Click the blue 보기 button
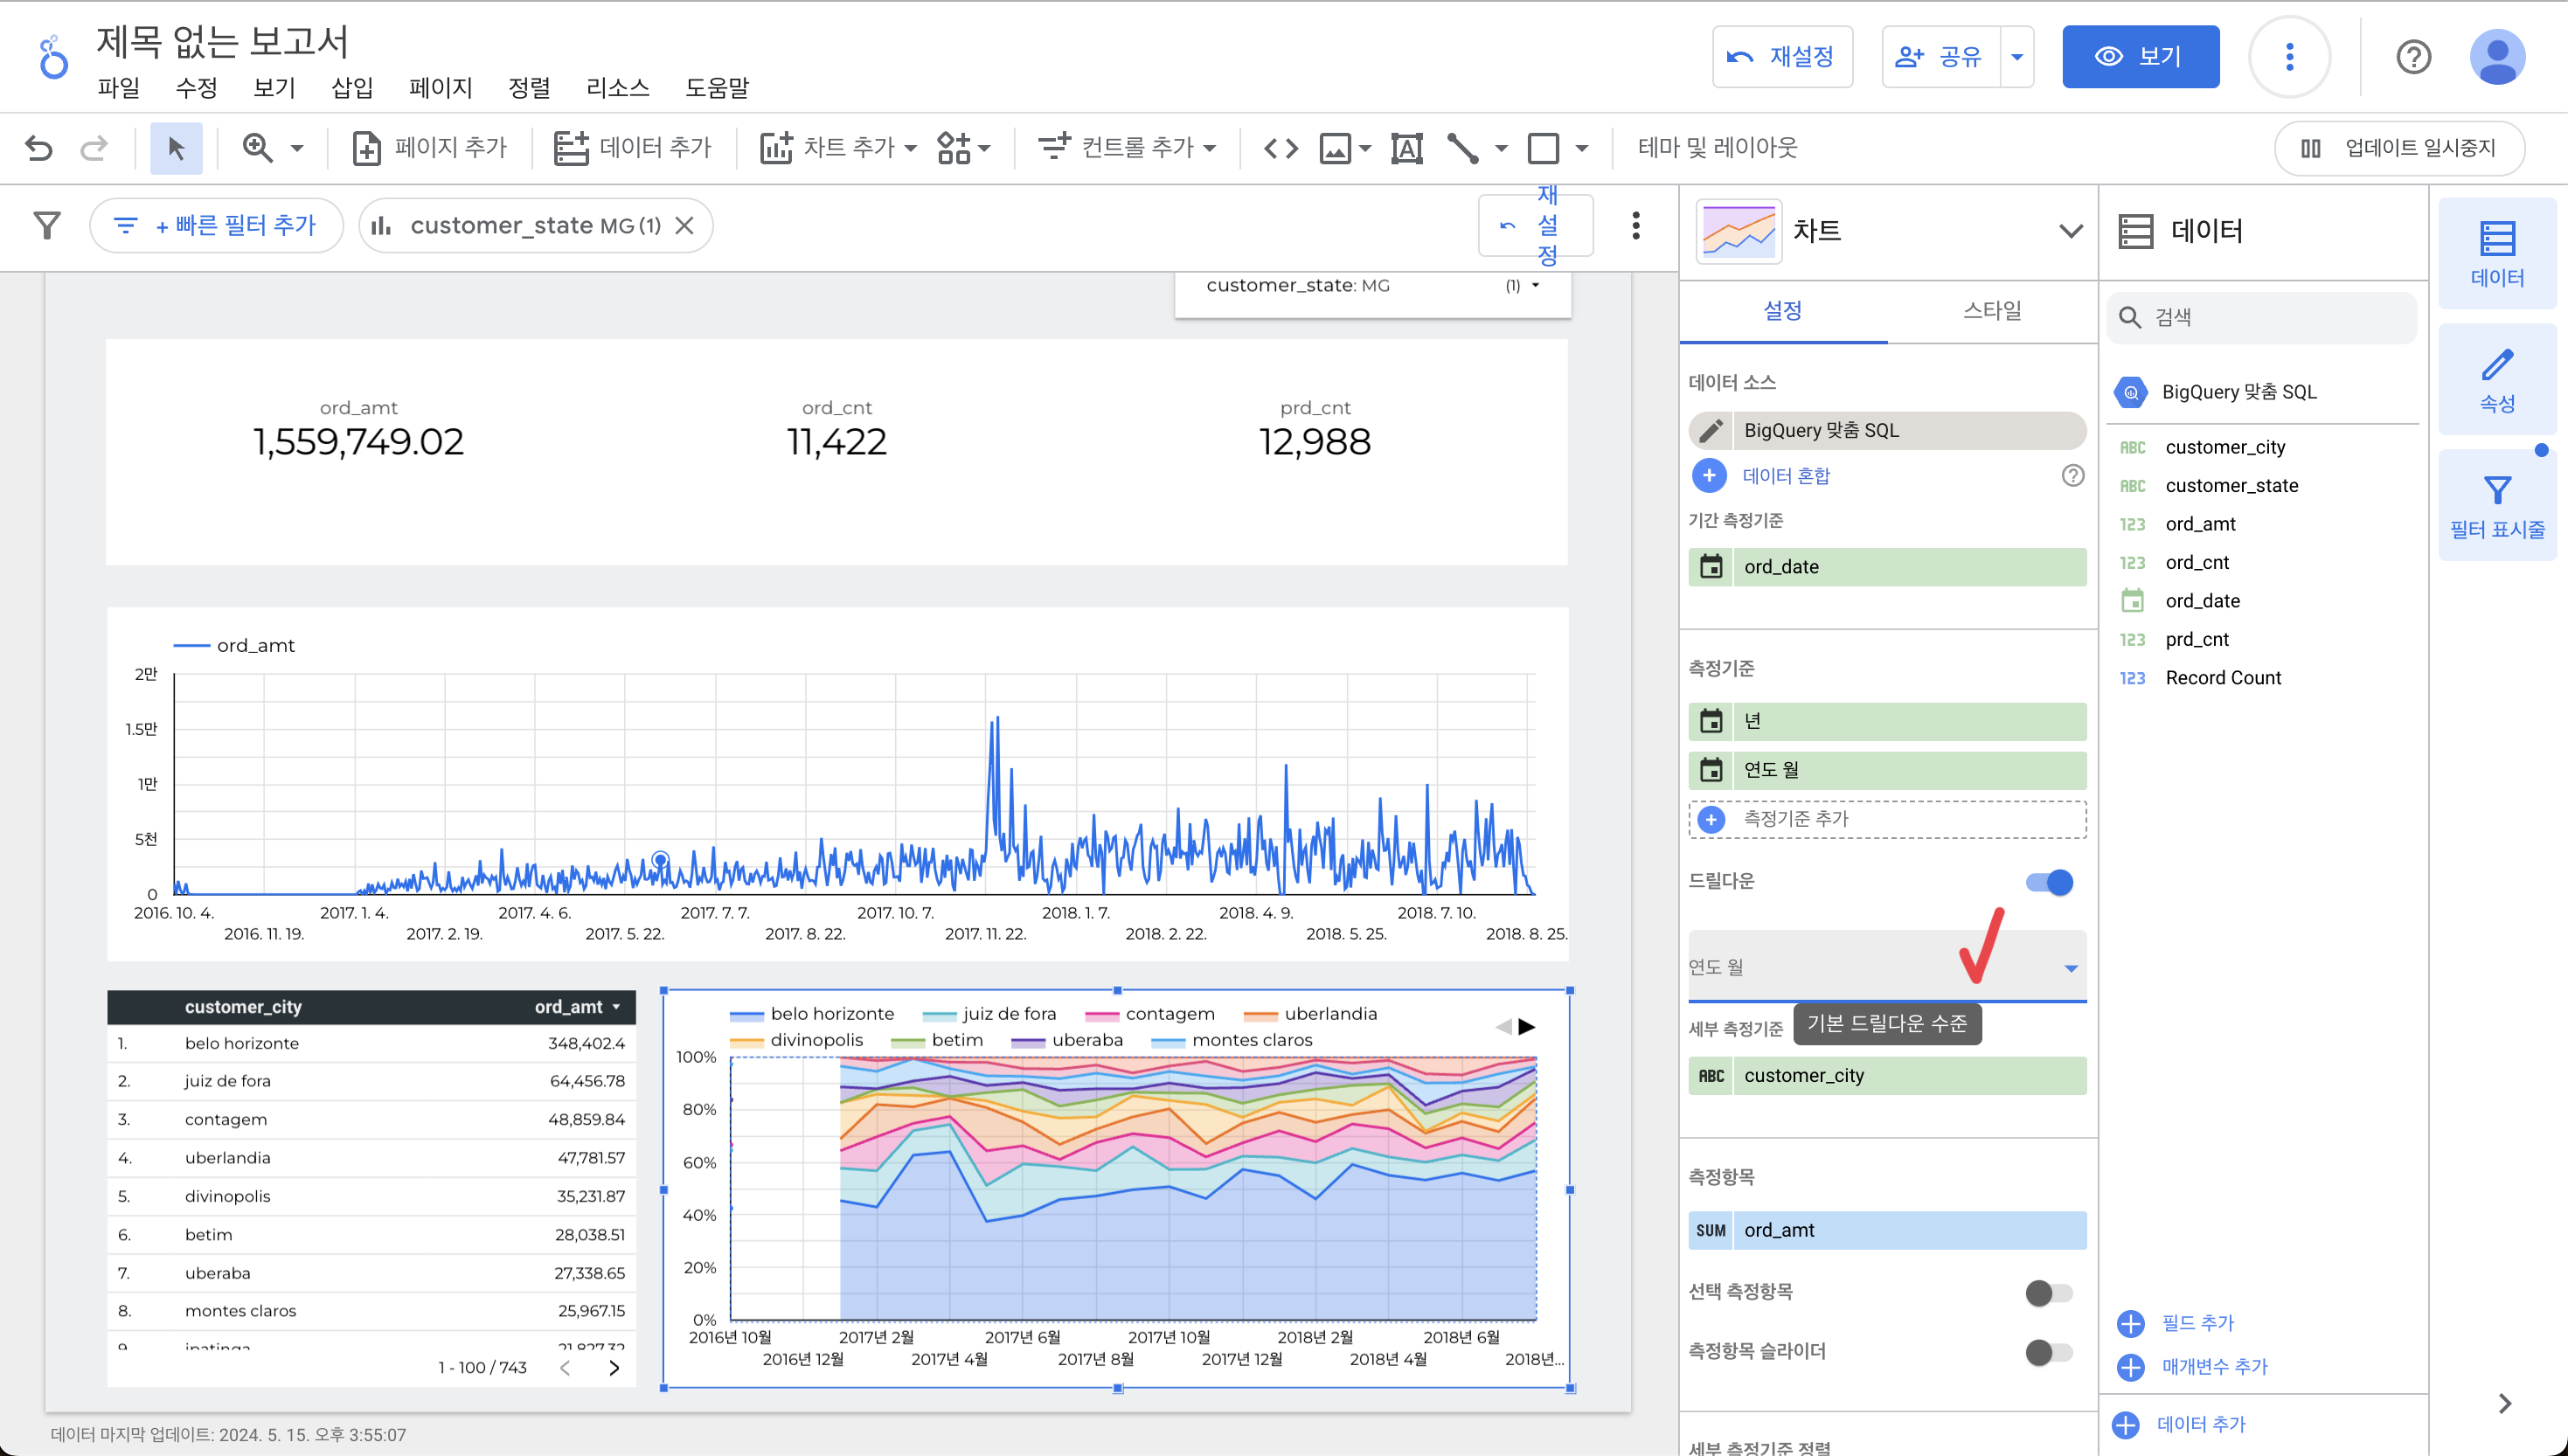The image size is (2568, 1456). point(2140,57)
